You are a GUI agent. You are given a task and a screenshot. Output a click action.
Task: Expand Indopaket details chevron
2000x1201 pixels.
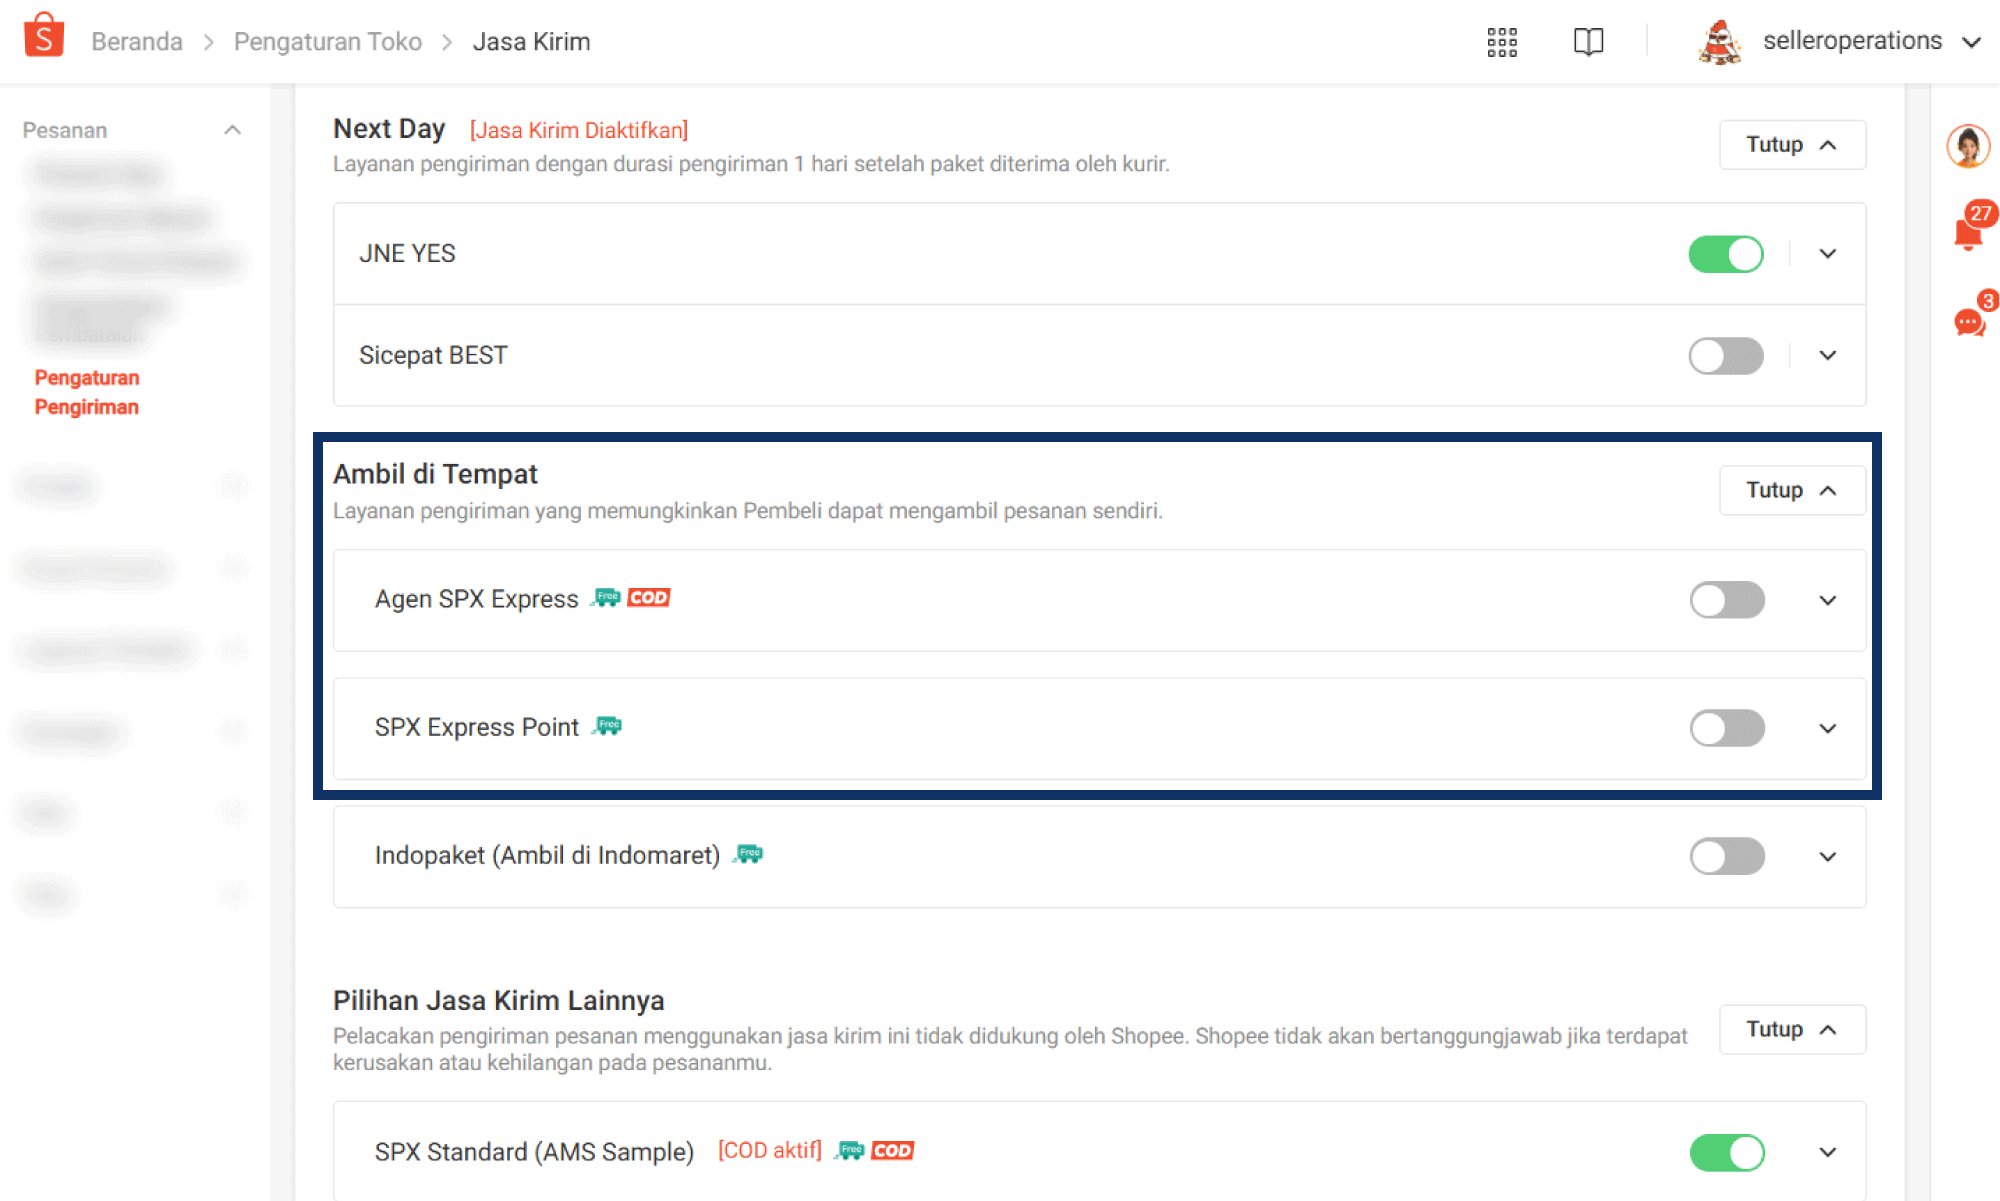(1828, 856)
